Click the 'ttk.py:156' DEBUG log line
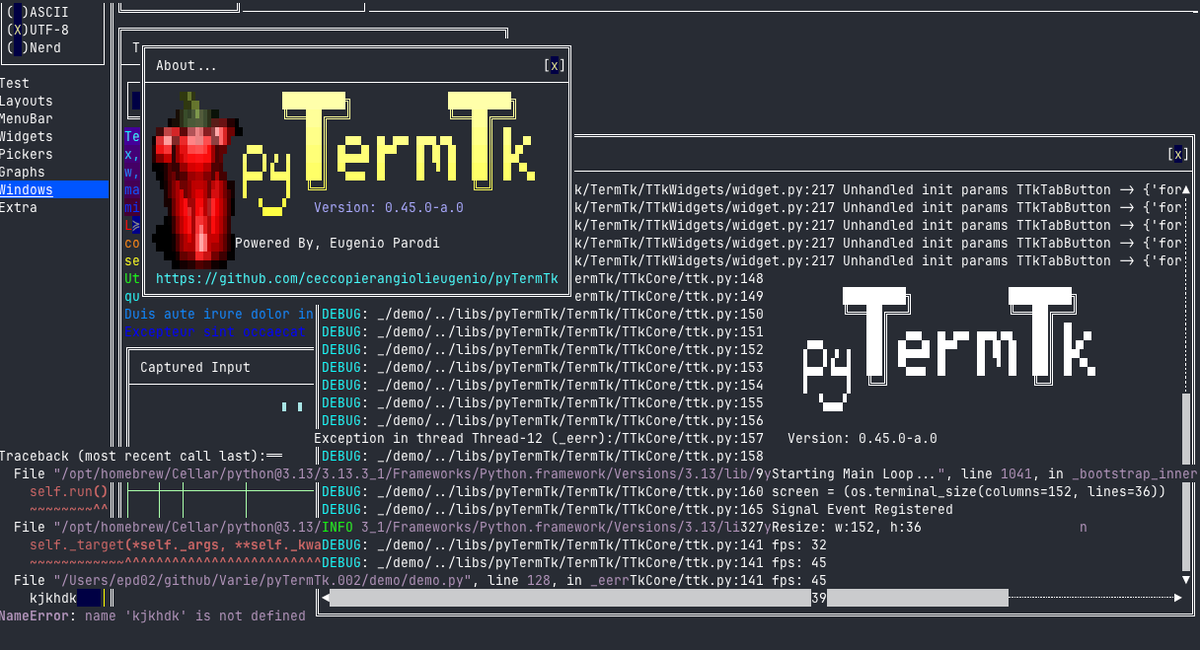 [x=542, y=421]
